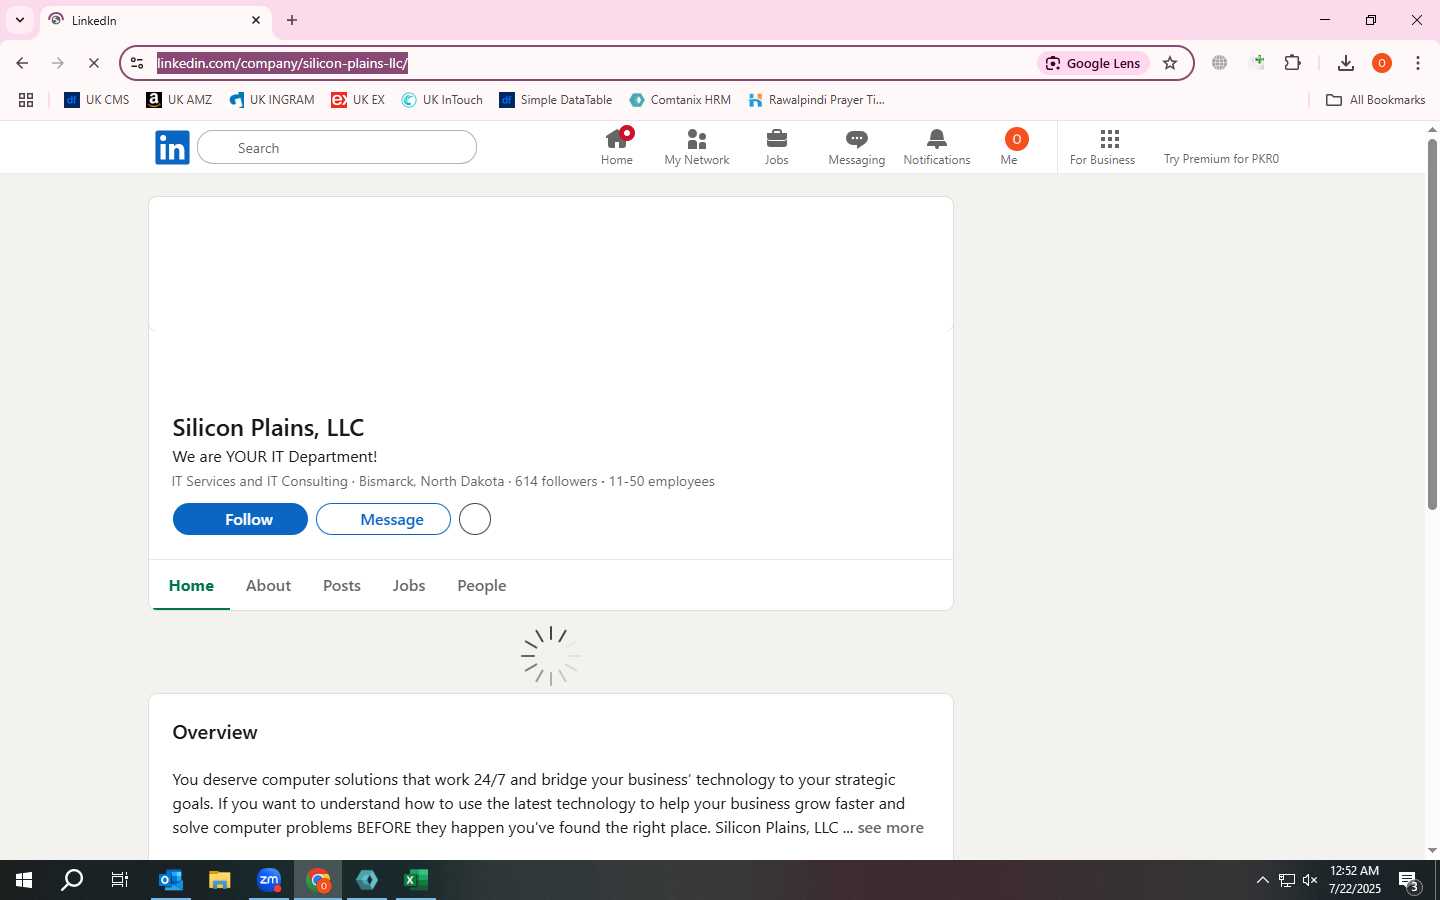Image resolution: width=1440 pixels, height=900 pixels.
Task: Click the 11-50 employees link
Action: [x=661, y=481]
